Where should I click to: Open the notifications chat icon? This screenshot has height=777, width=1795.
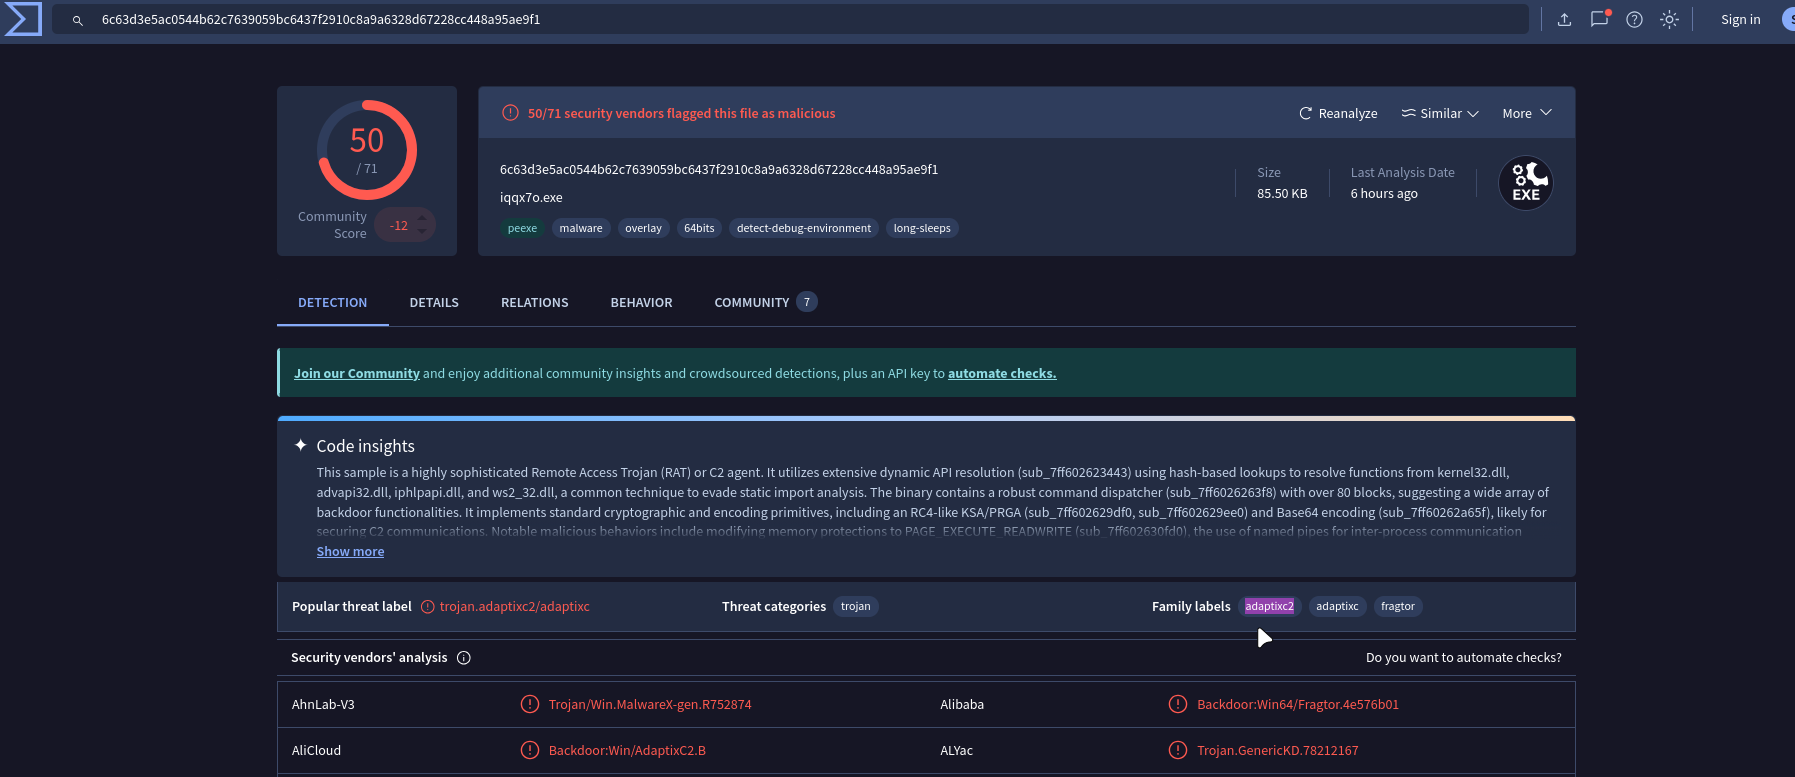pyautogui.click(x=1599, y=19)
